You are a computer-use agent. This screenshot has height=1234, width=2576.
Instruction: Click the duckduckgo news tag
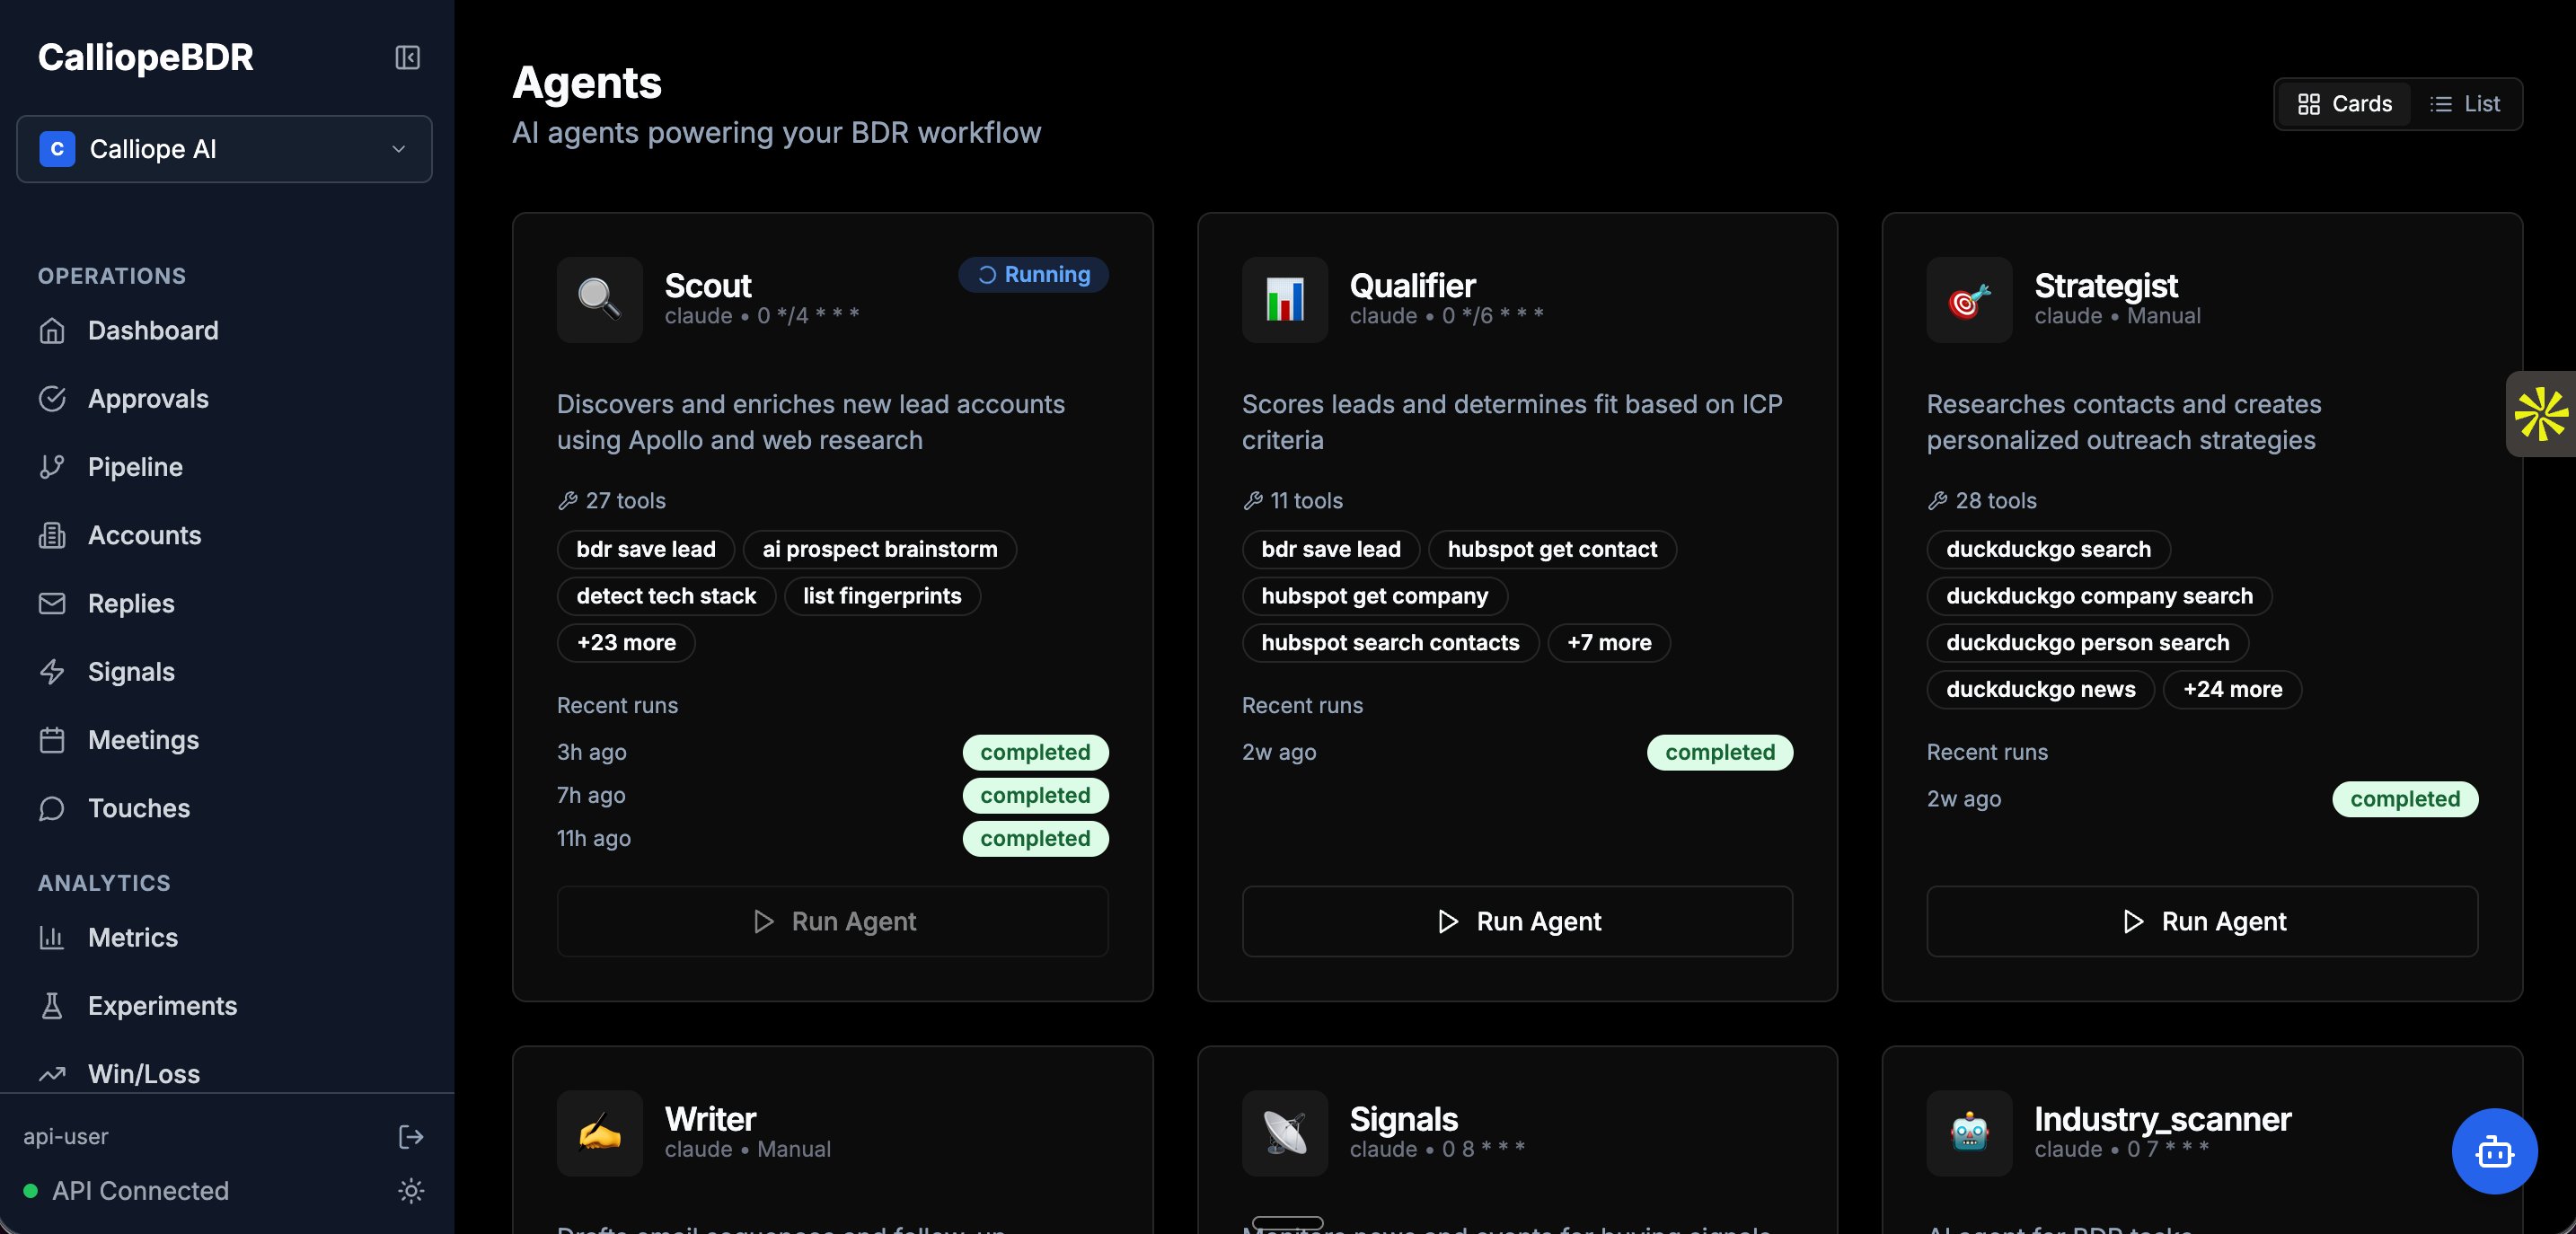tap(2040, 689)
